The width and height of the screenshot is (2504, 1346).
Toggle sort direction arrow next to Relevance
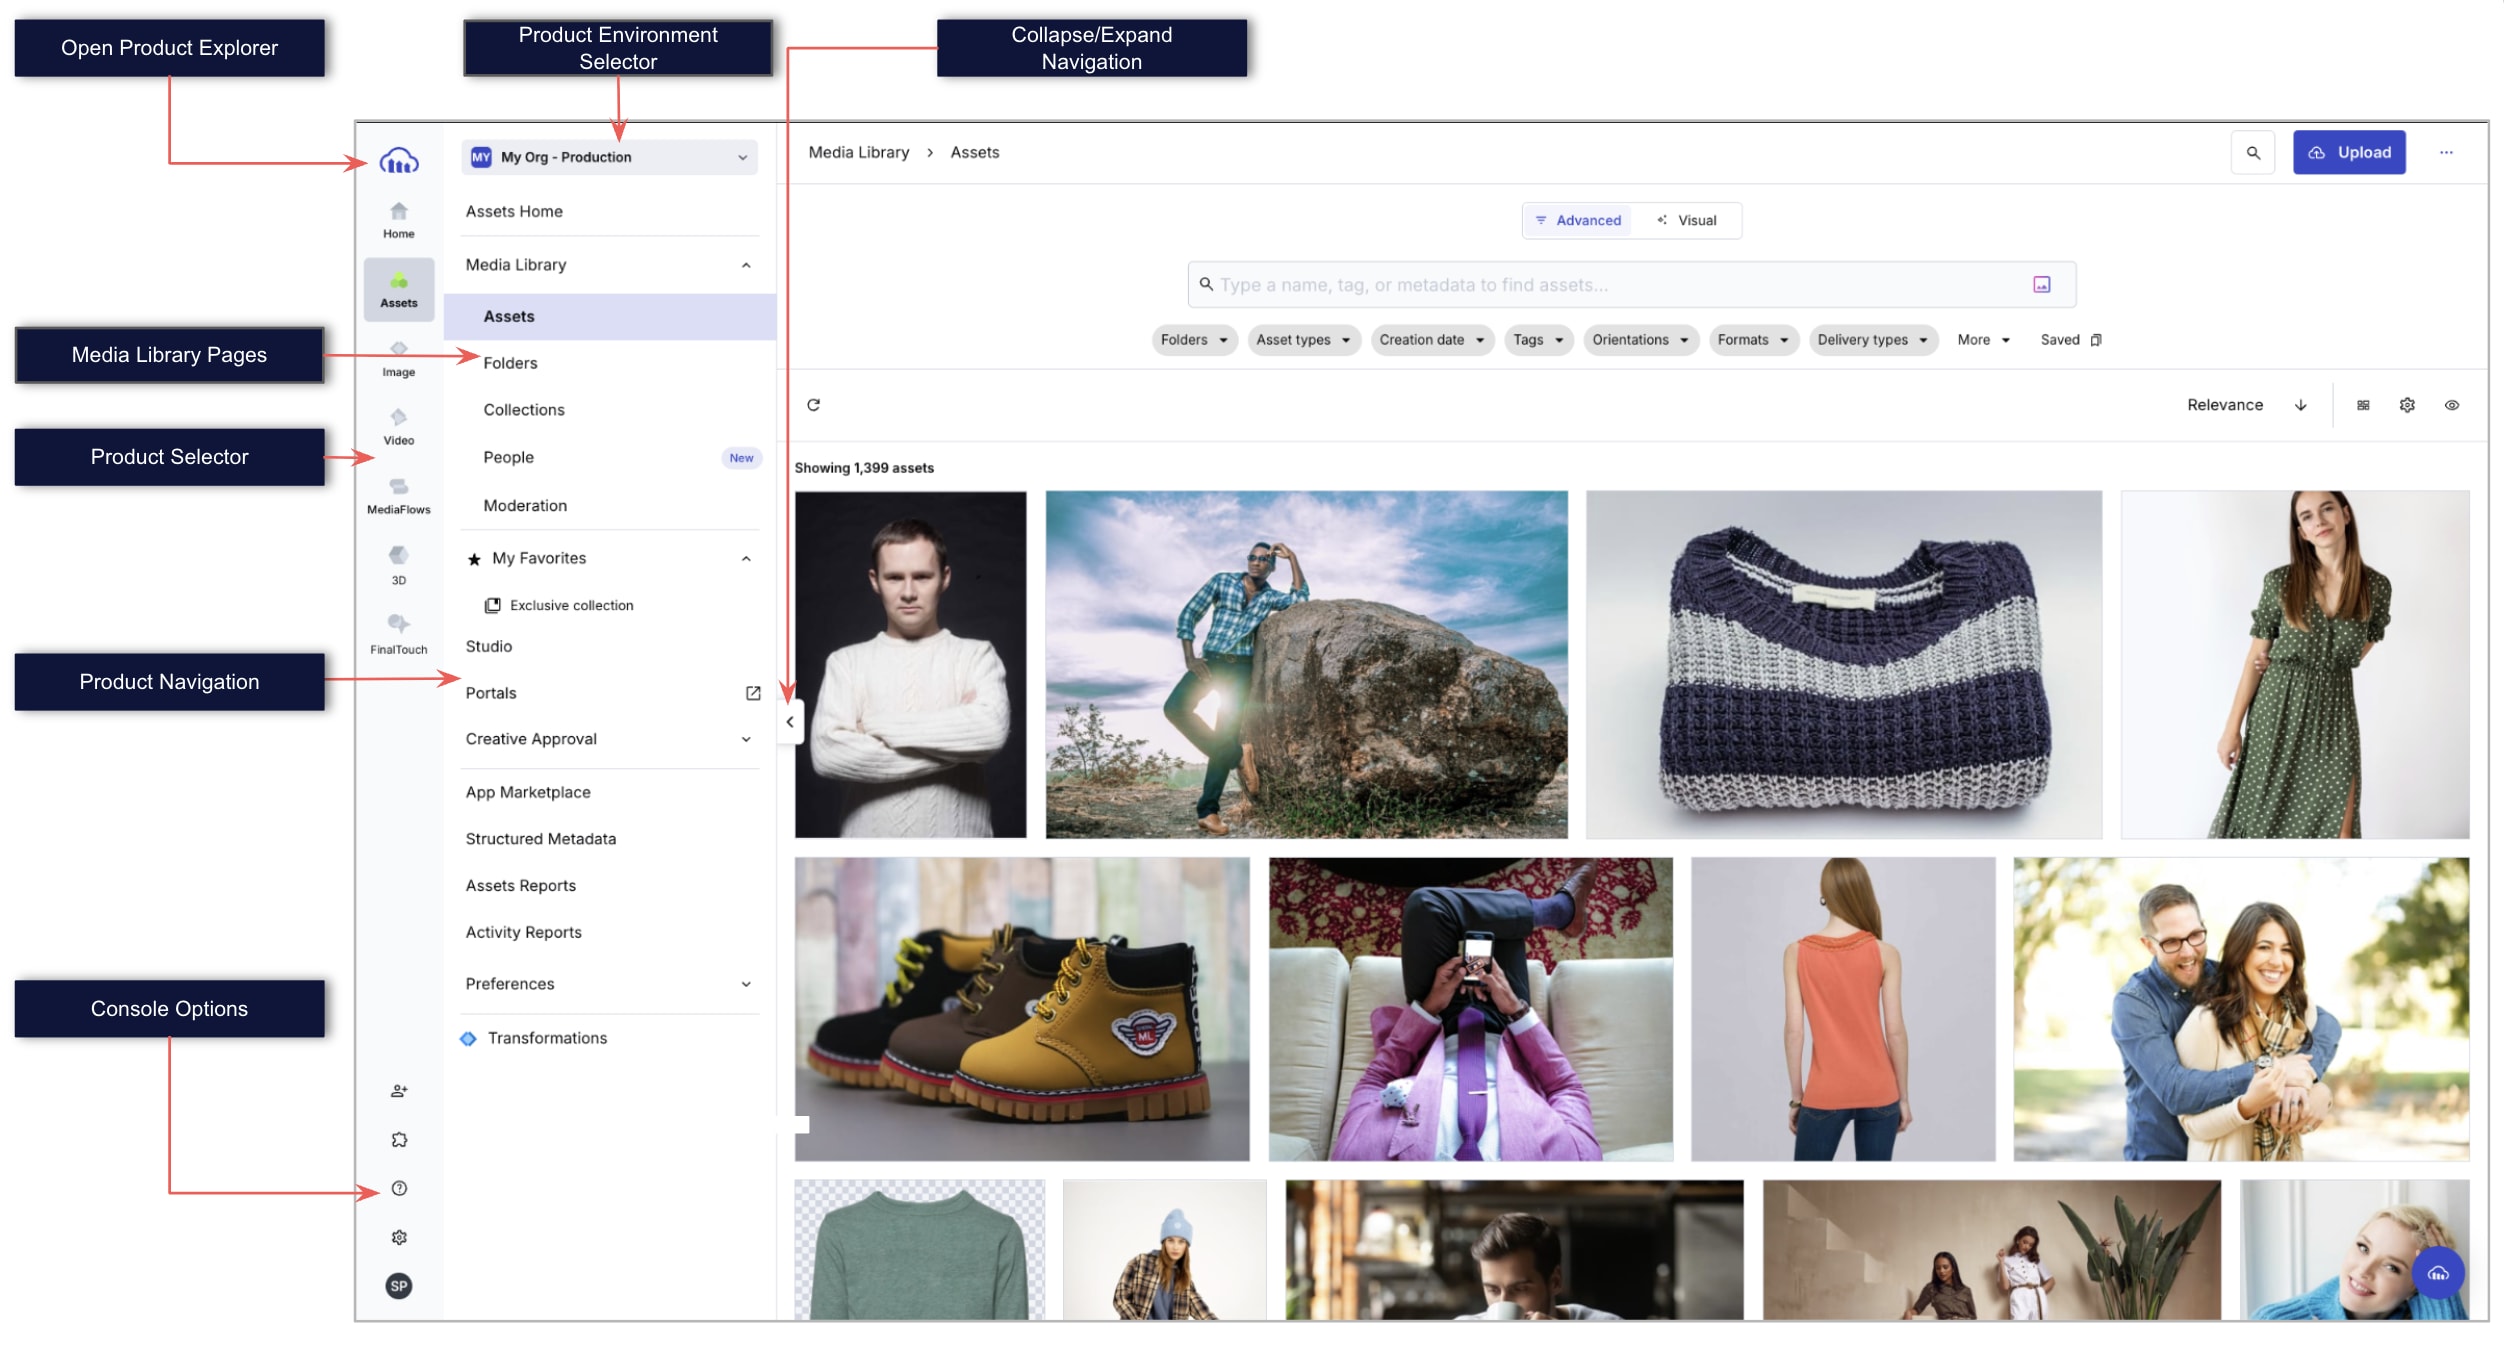pos(2300,405)
